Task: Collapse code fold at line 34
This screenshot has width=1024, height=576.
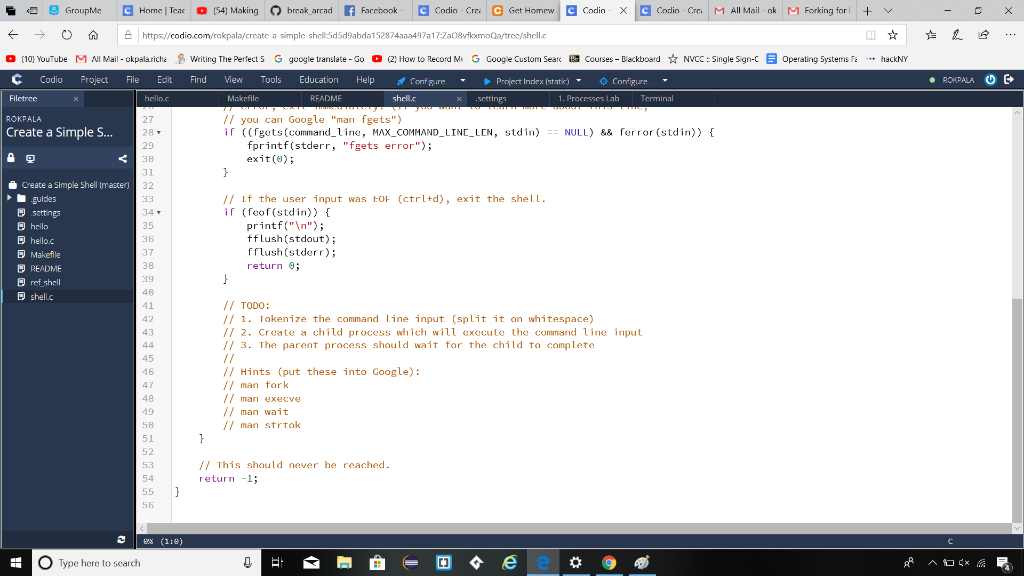Action: [x=159, y=212]
